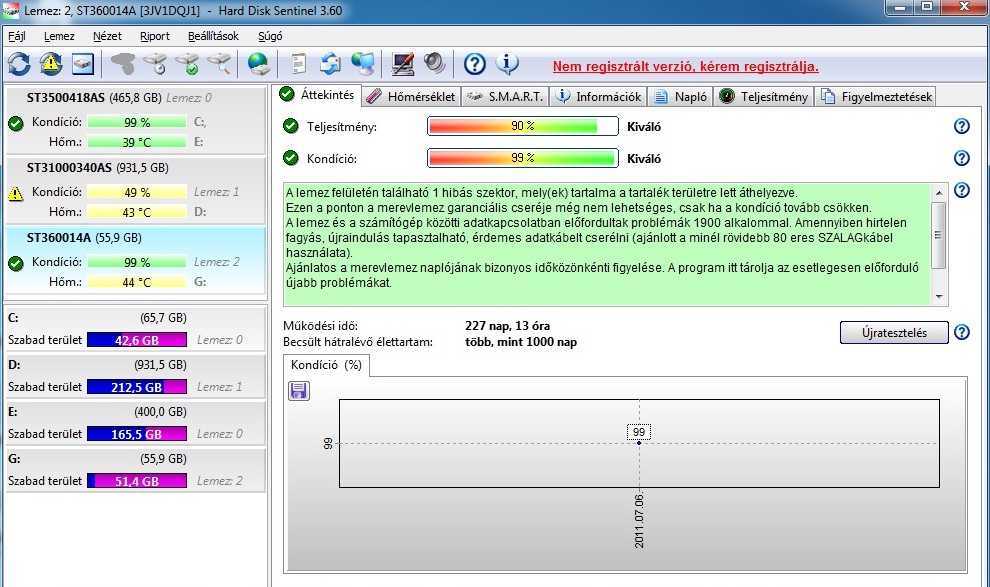Open the Riport menu

155,36
